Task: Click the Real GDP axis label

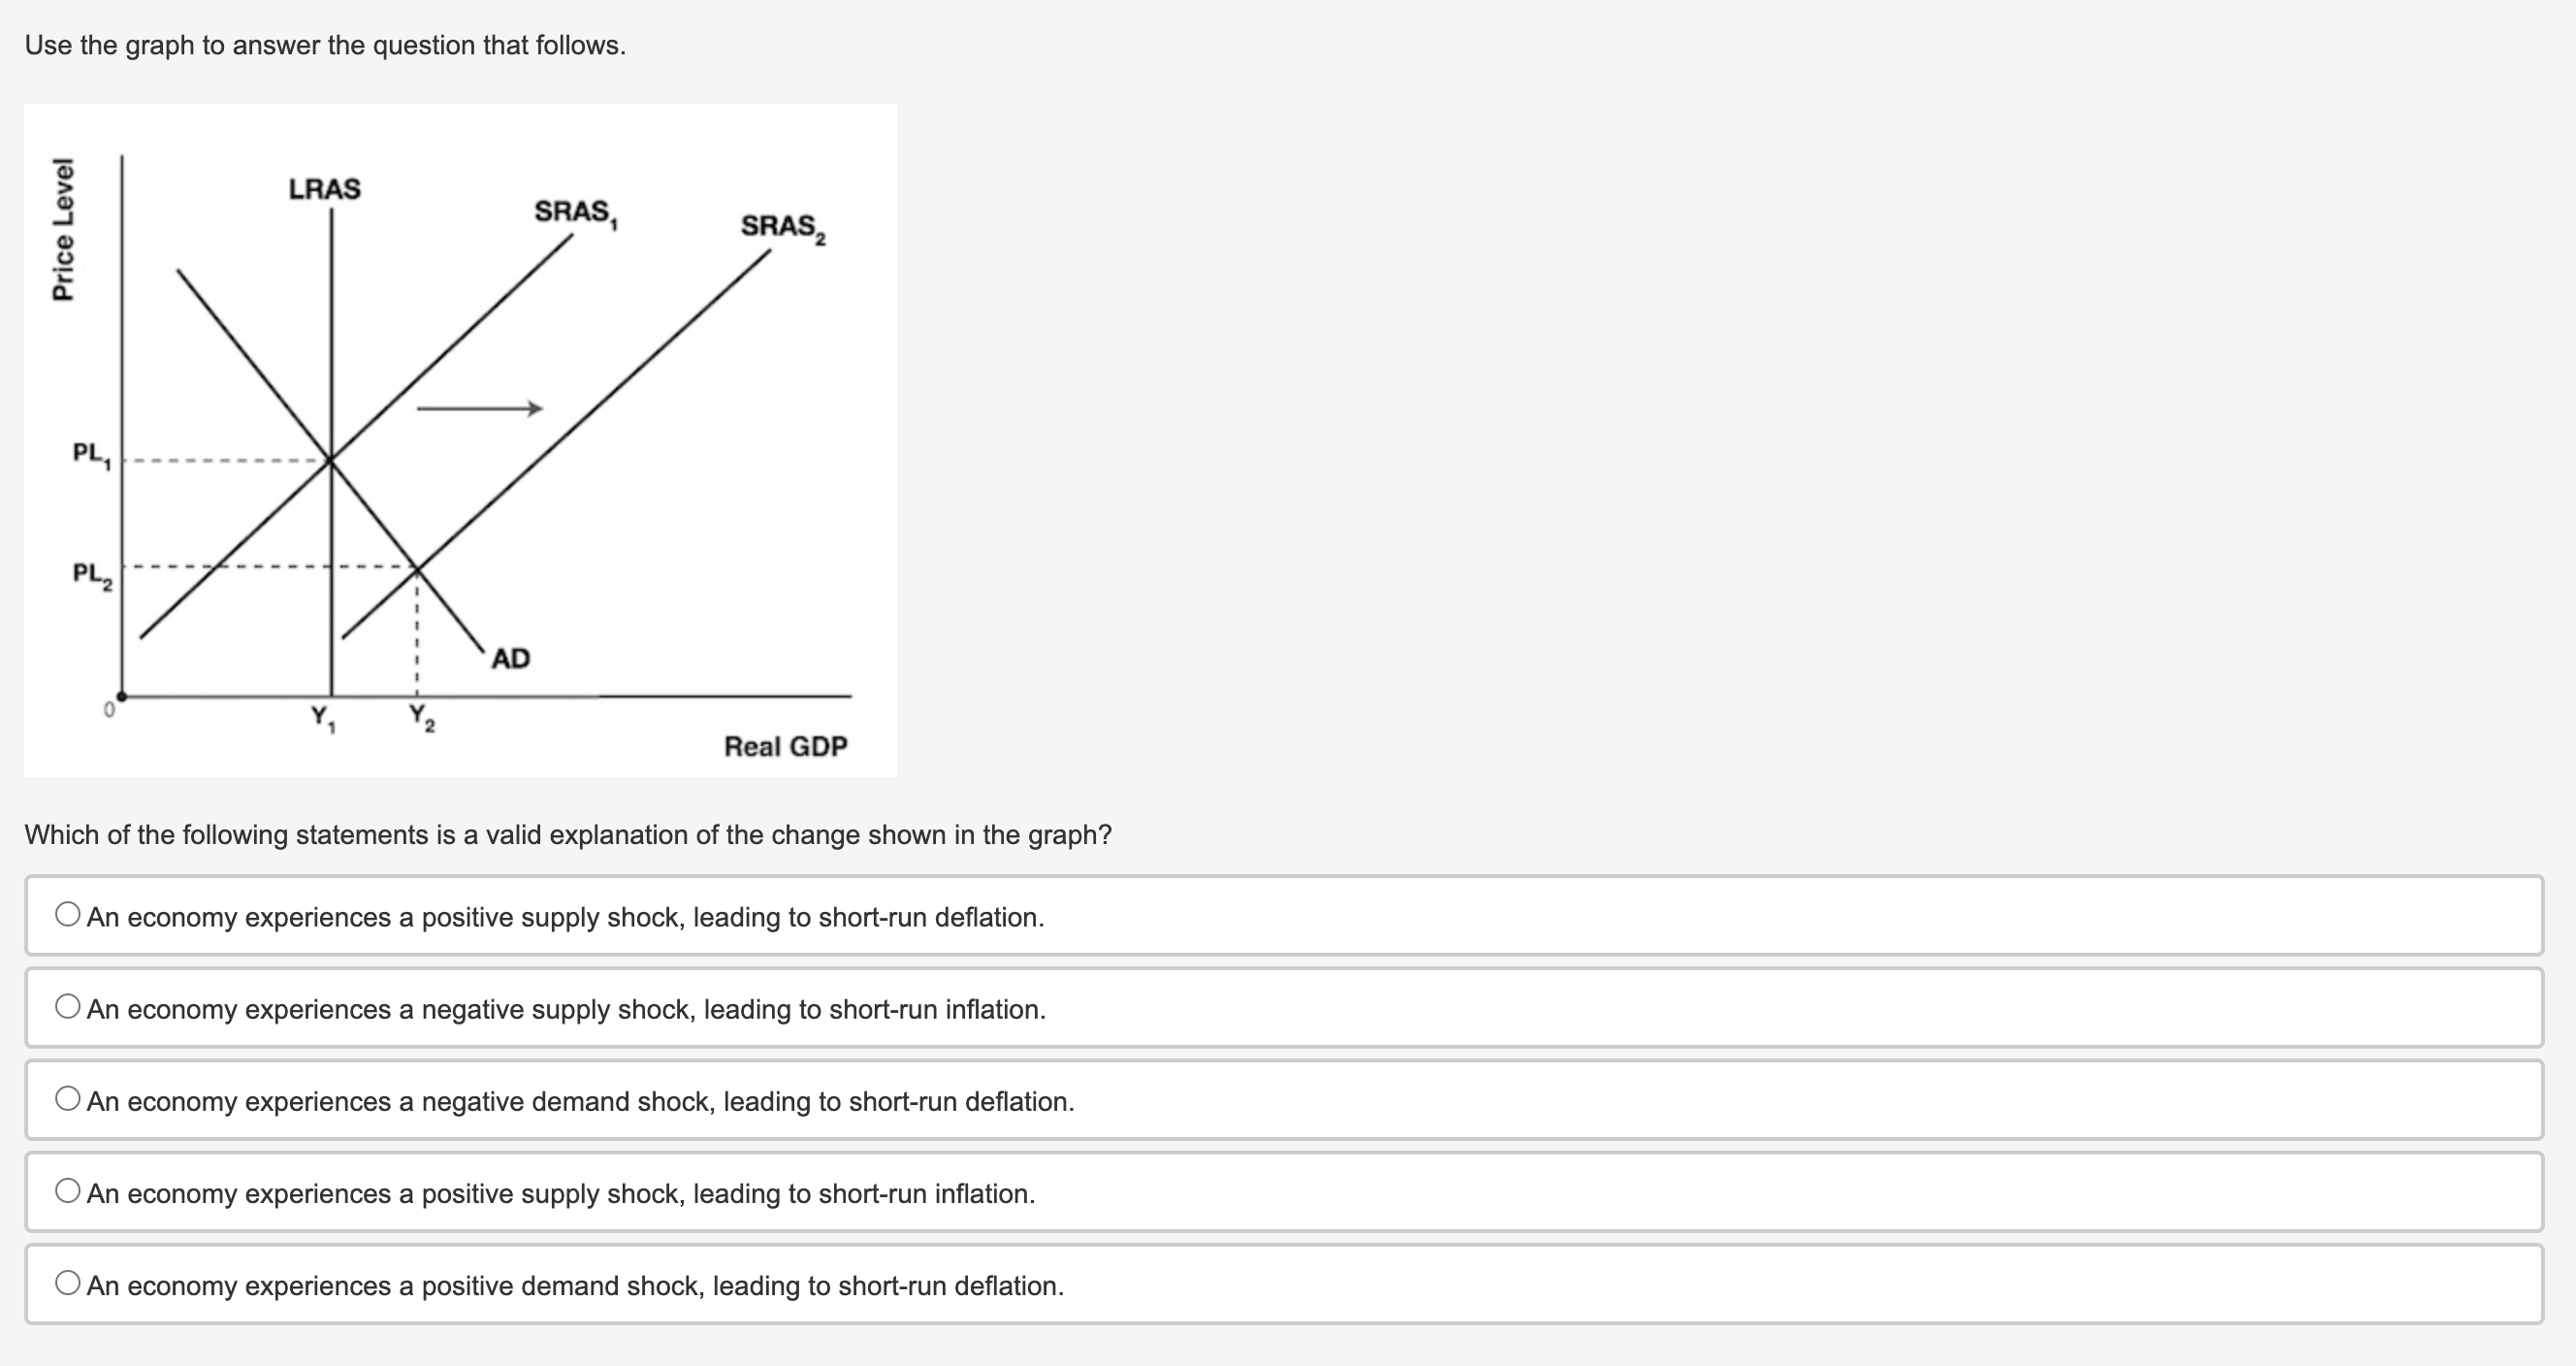Action: pos(786,746)
